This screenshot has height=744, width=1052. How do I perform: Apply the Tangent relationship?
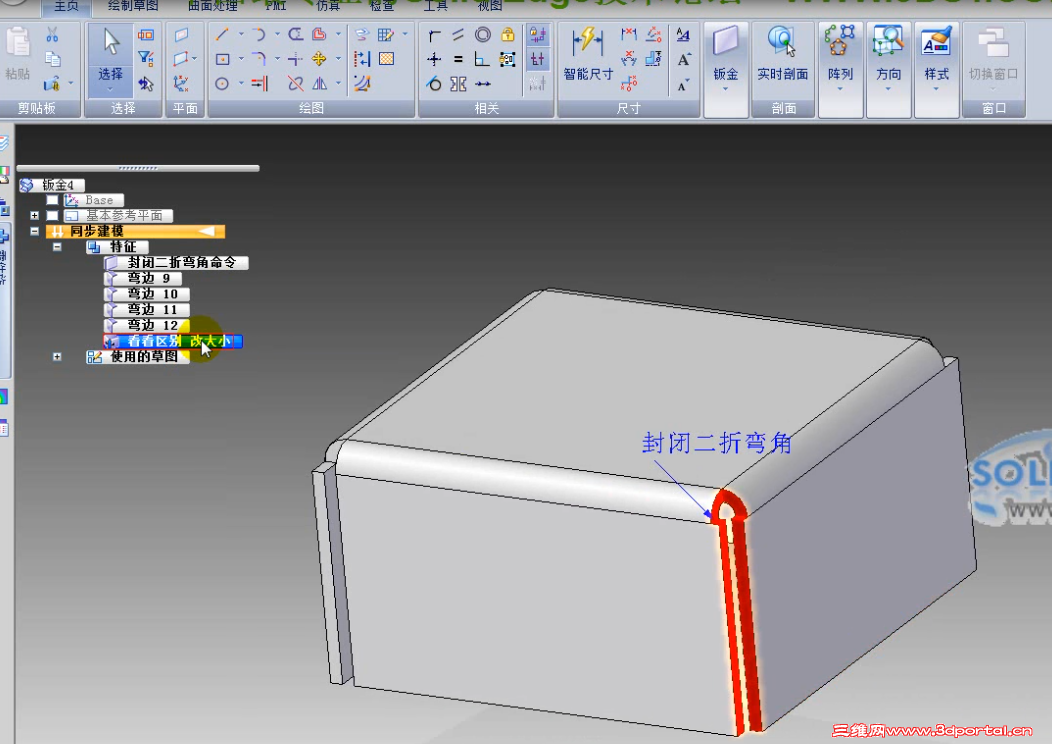click(x=434, y=84)
